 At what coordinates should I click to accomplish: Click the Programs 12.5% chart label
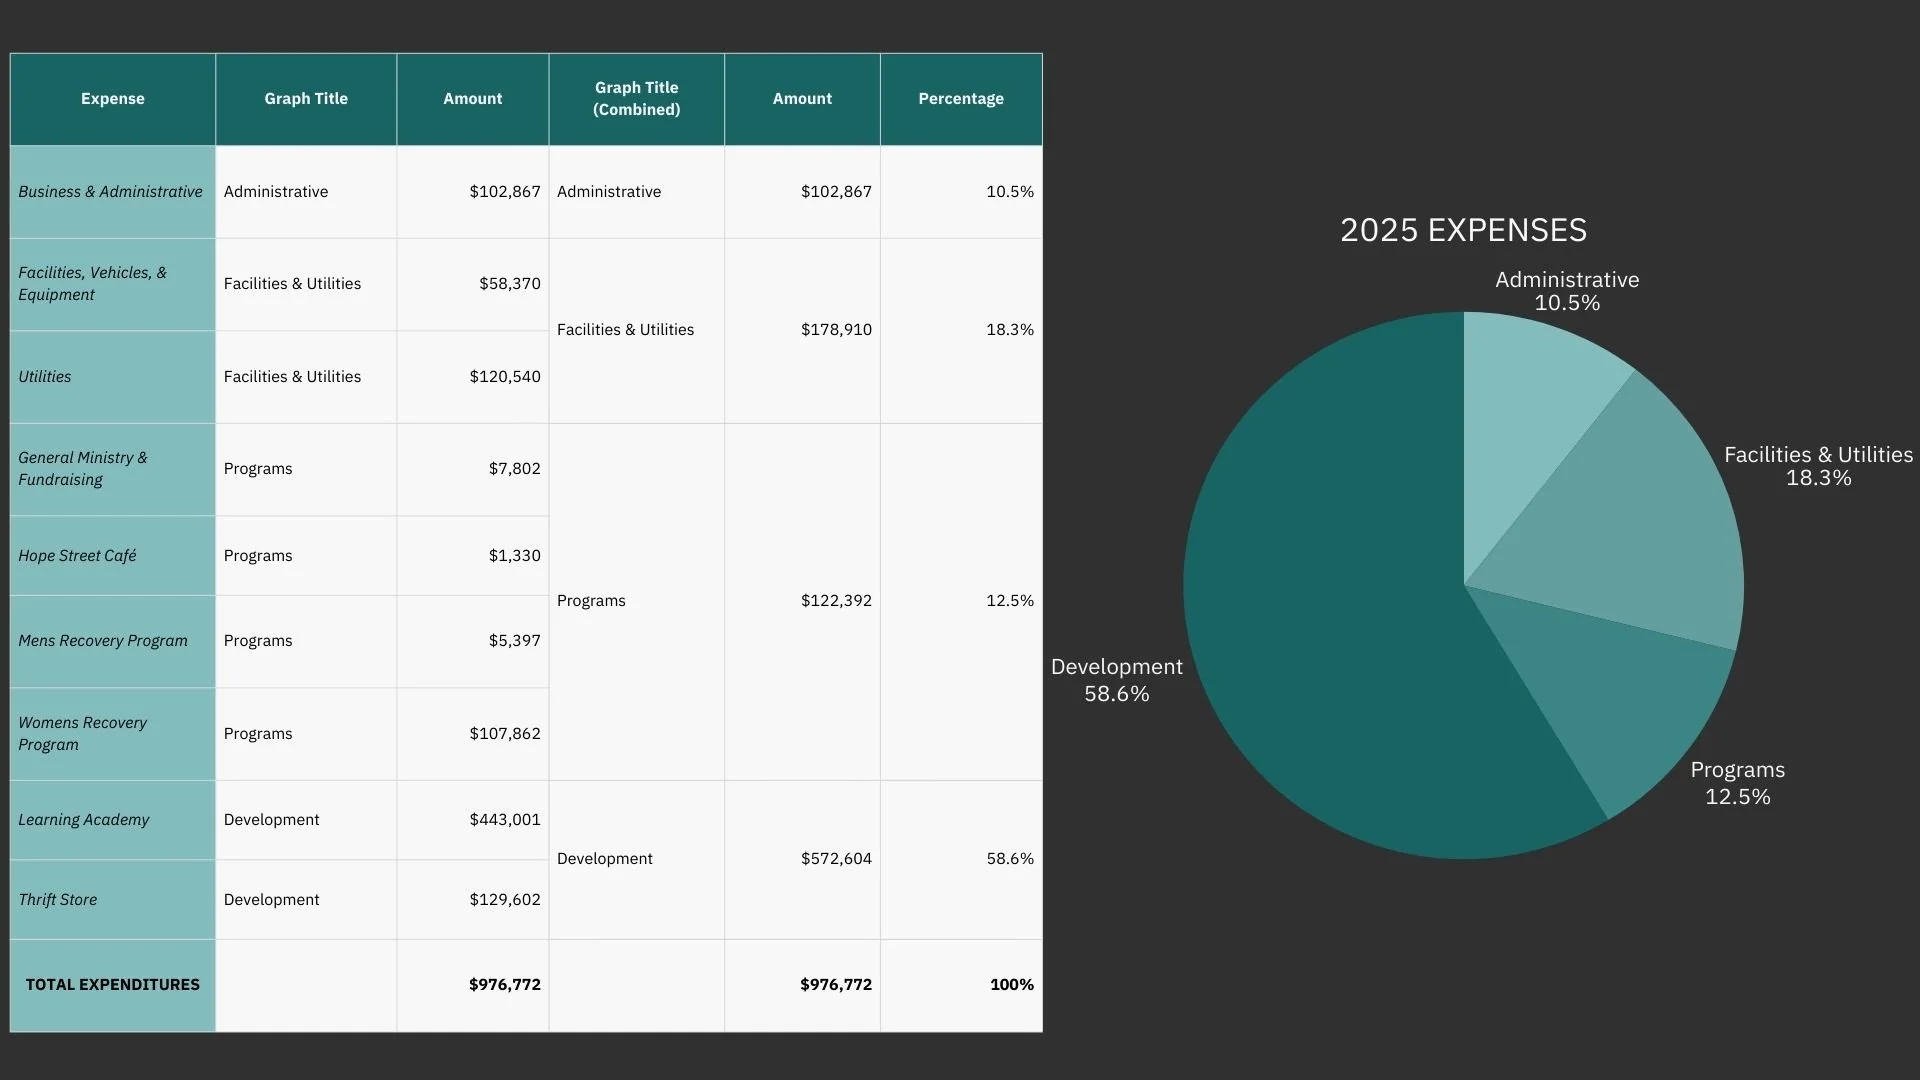[x=1737, y=783]
